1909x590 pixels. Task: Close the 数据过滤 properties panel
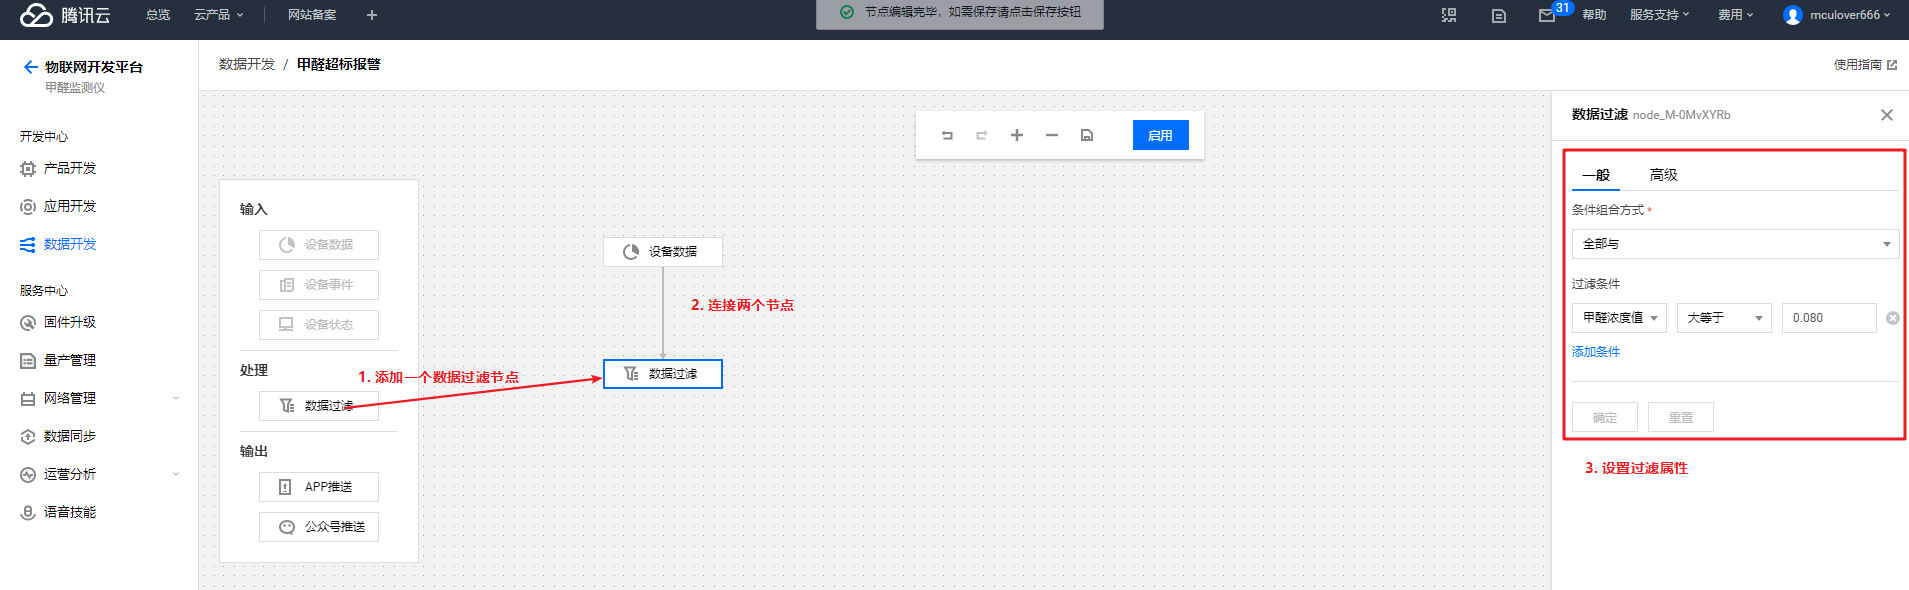coord(1887,115)
